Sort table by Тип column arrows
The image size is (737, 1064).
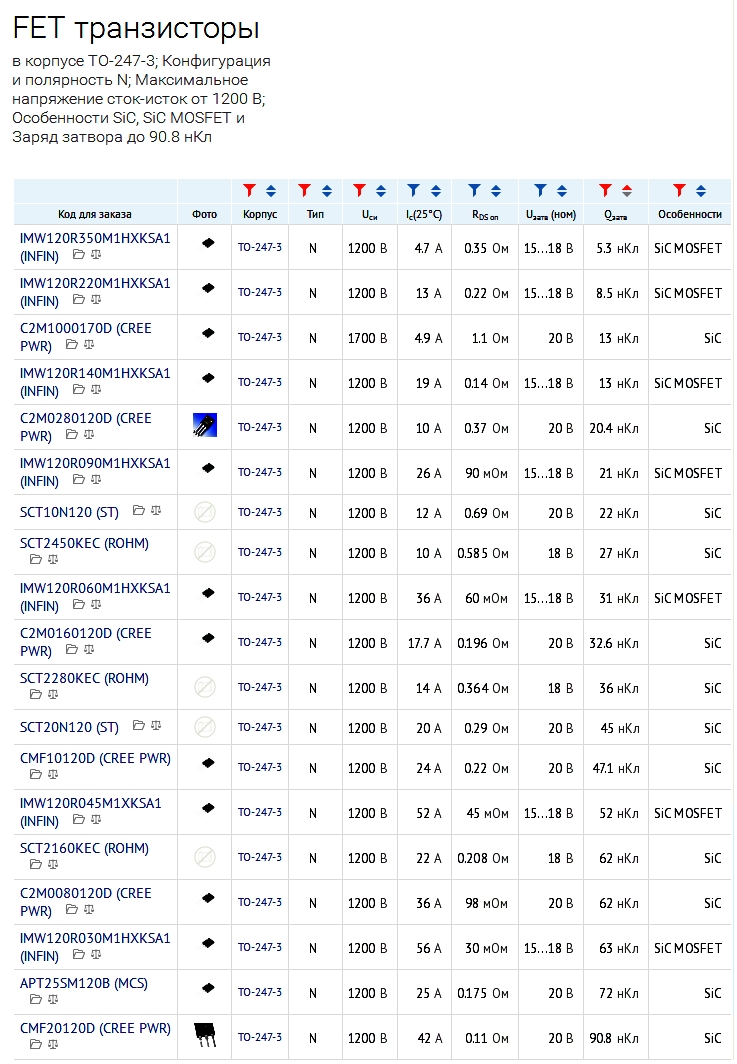(327, 191)
